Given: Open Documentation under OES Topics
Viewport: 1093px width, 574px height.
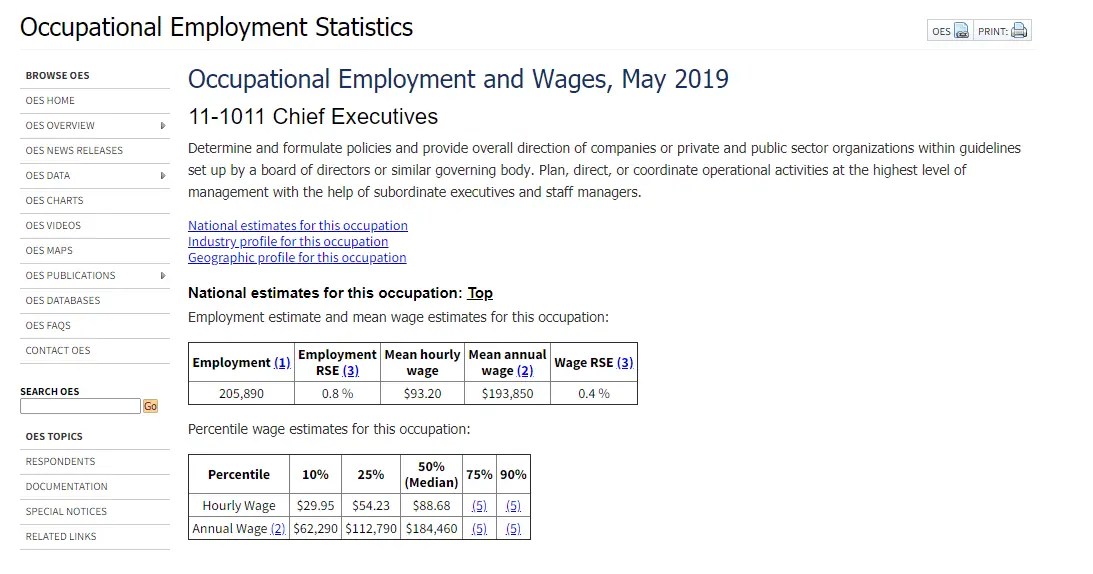Looking at the screenshot, I should click(x=66, y=487).
